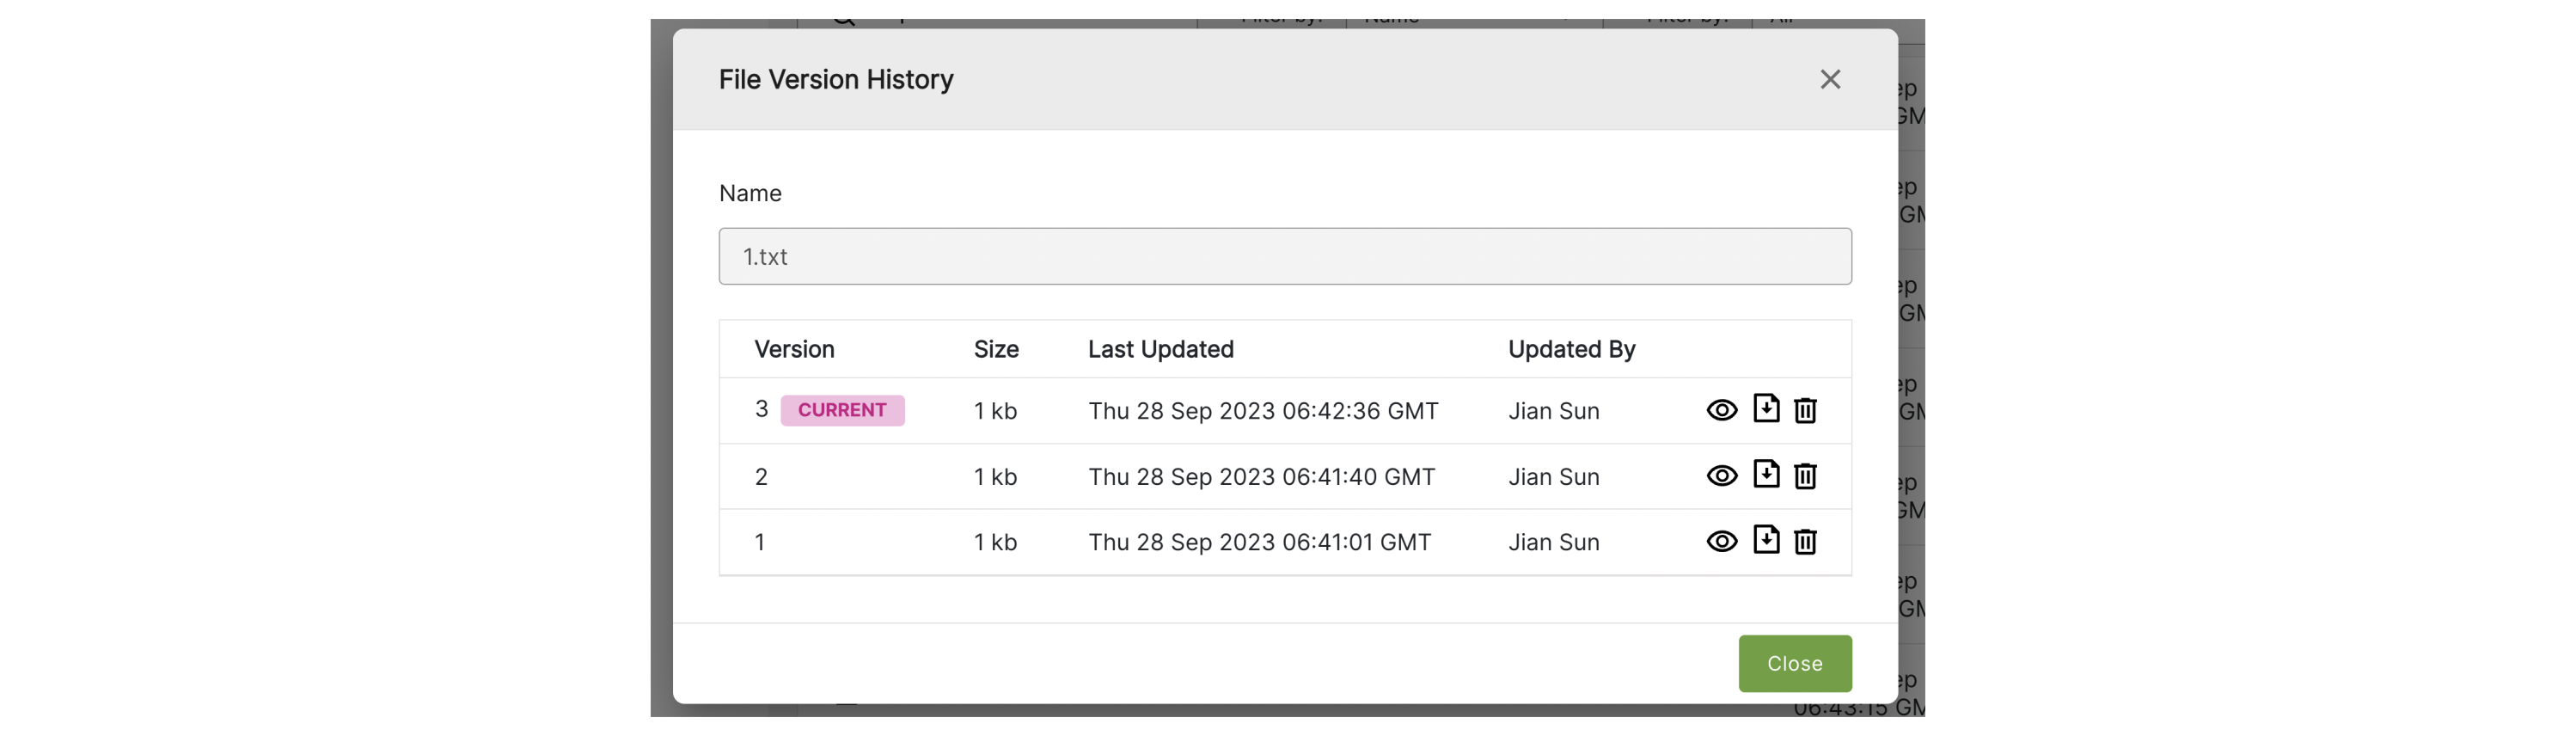Download version 1 of the file
Screen dimensions: 2576x736
[x=1766, y=539]
